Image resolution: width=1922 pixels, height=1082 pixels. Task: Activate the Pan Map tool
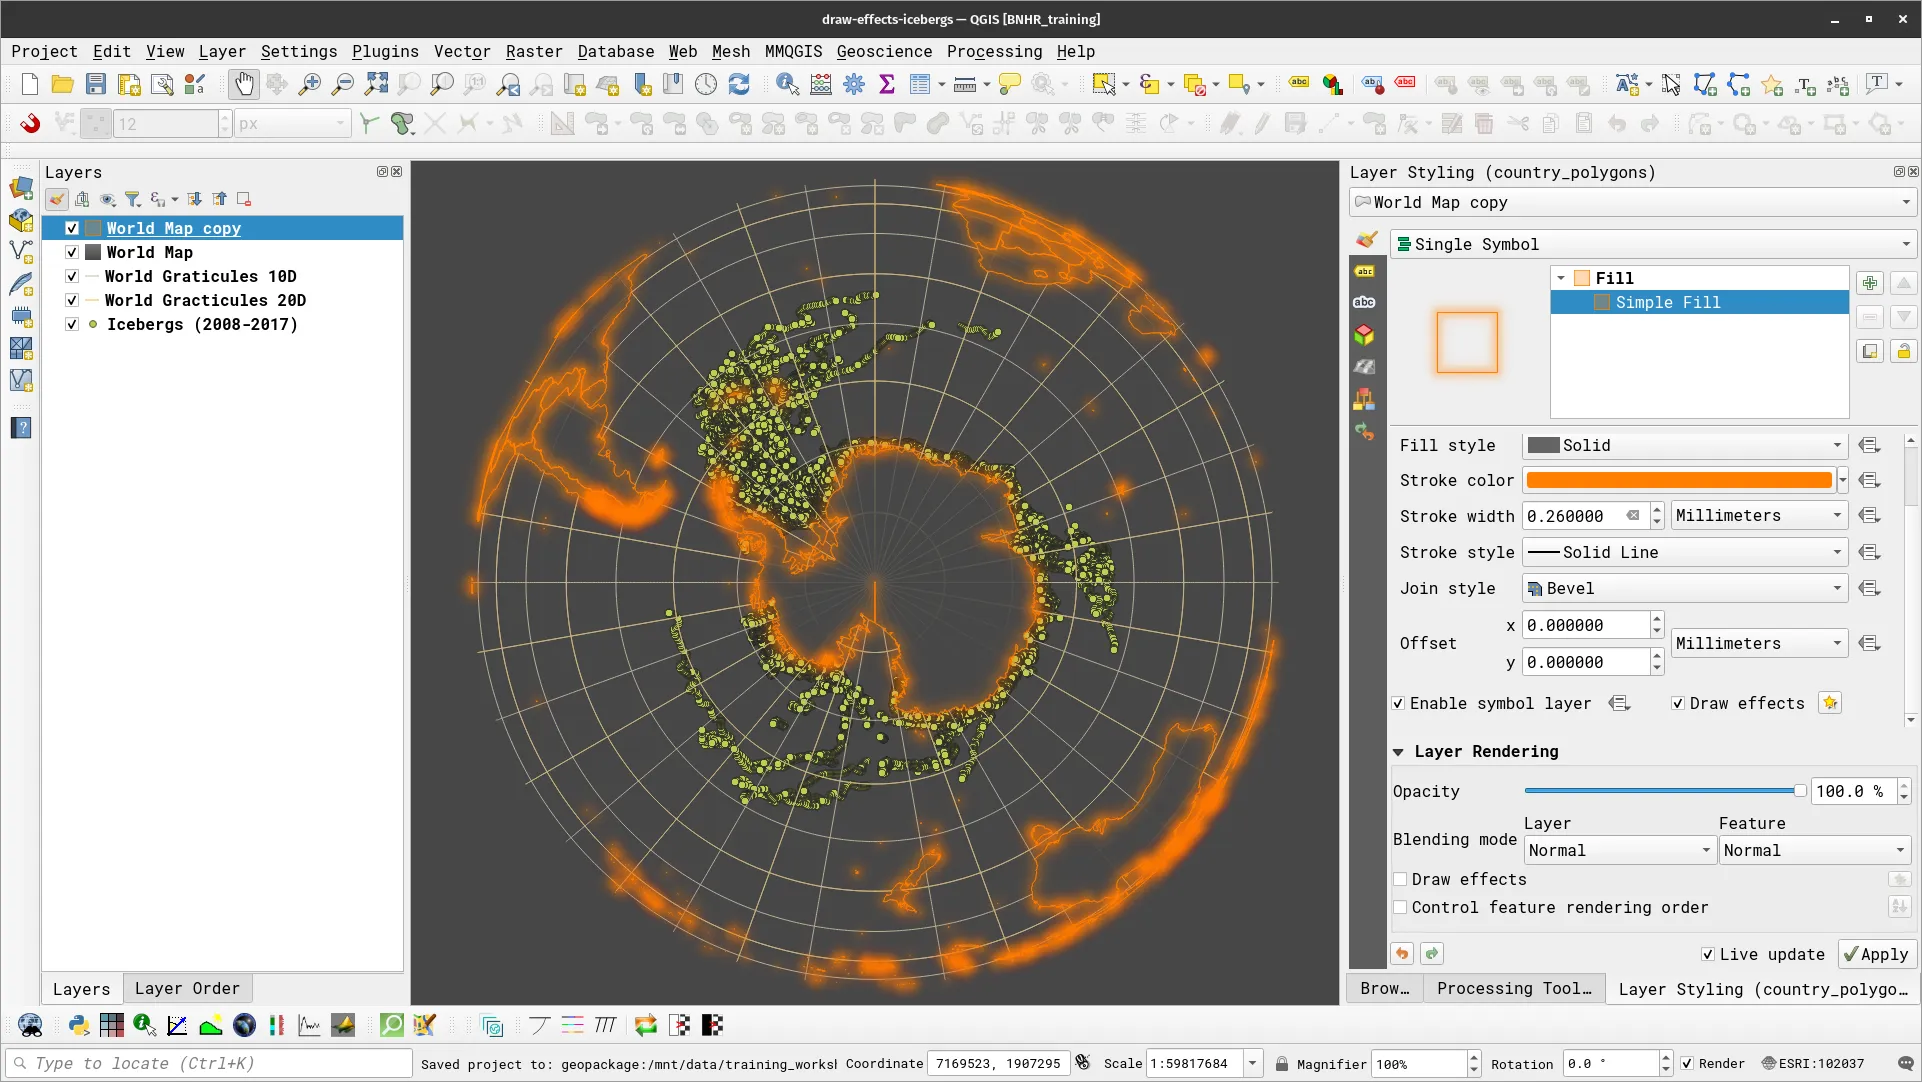pyautogui.click(x=243, y=84)
